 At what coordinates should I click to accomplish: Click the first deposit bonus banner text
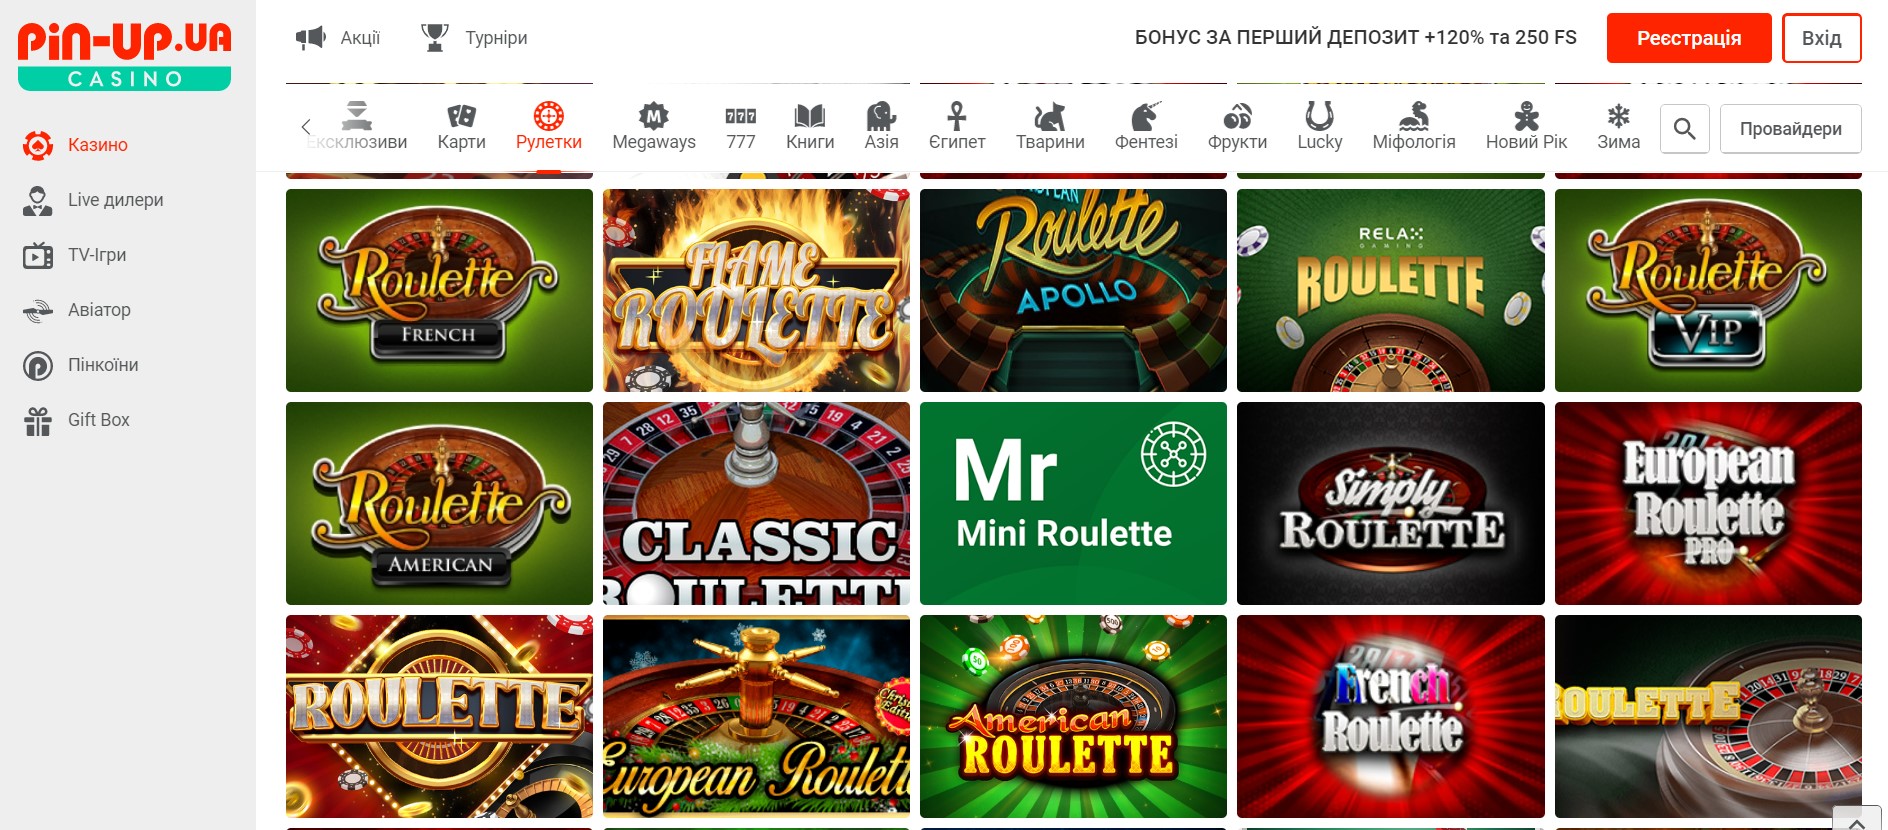pyautogui.click(x=1355, y=38)
